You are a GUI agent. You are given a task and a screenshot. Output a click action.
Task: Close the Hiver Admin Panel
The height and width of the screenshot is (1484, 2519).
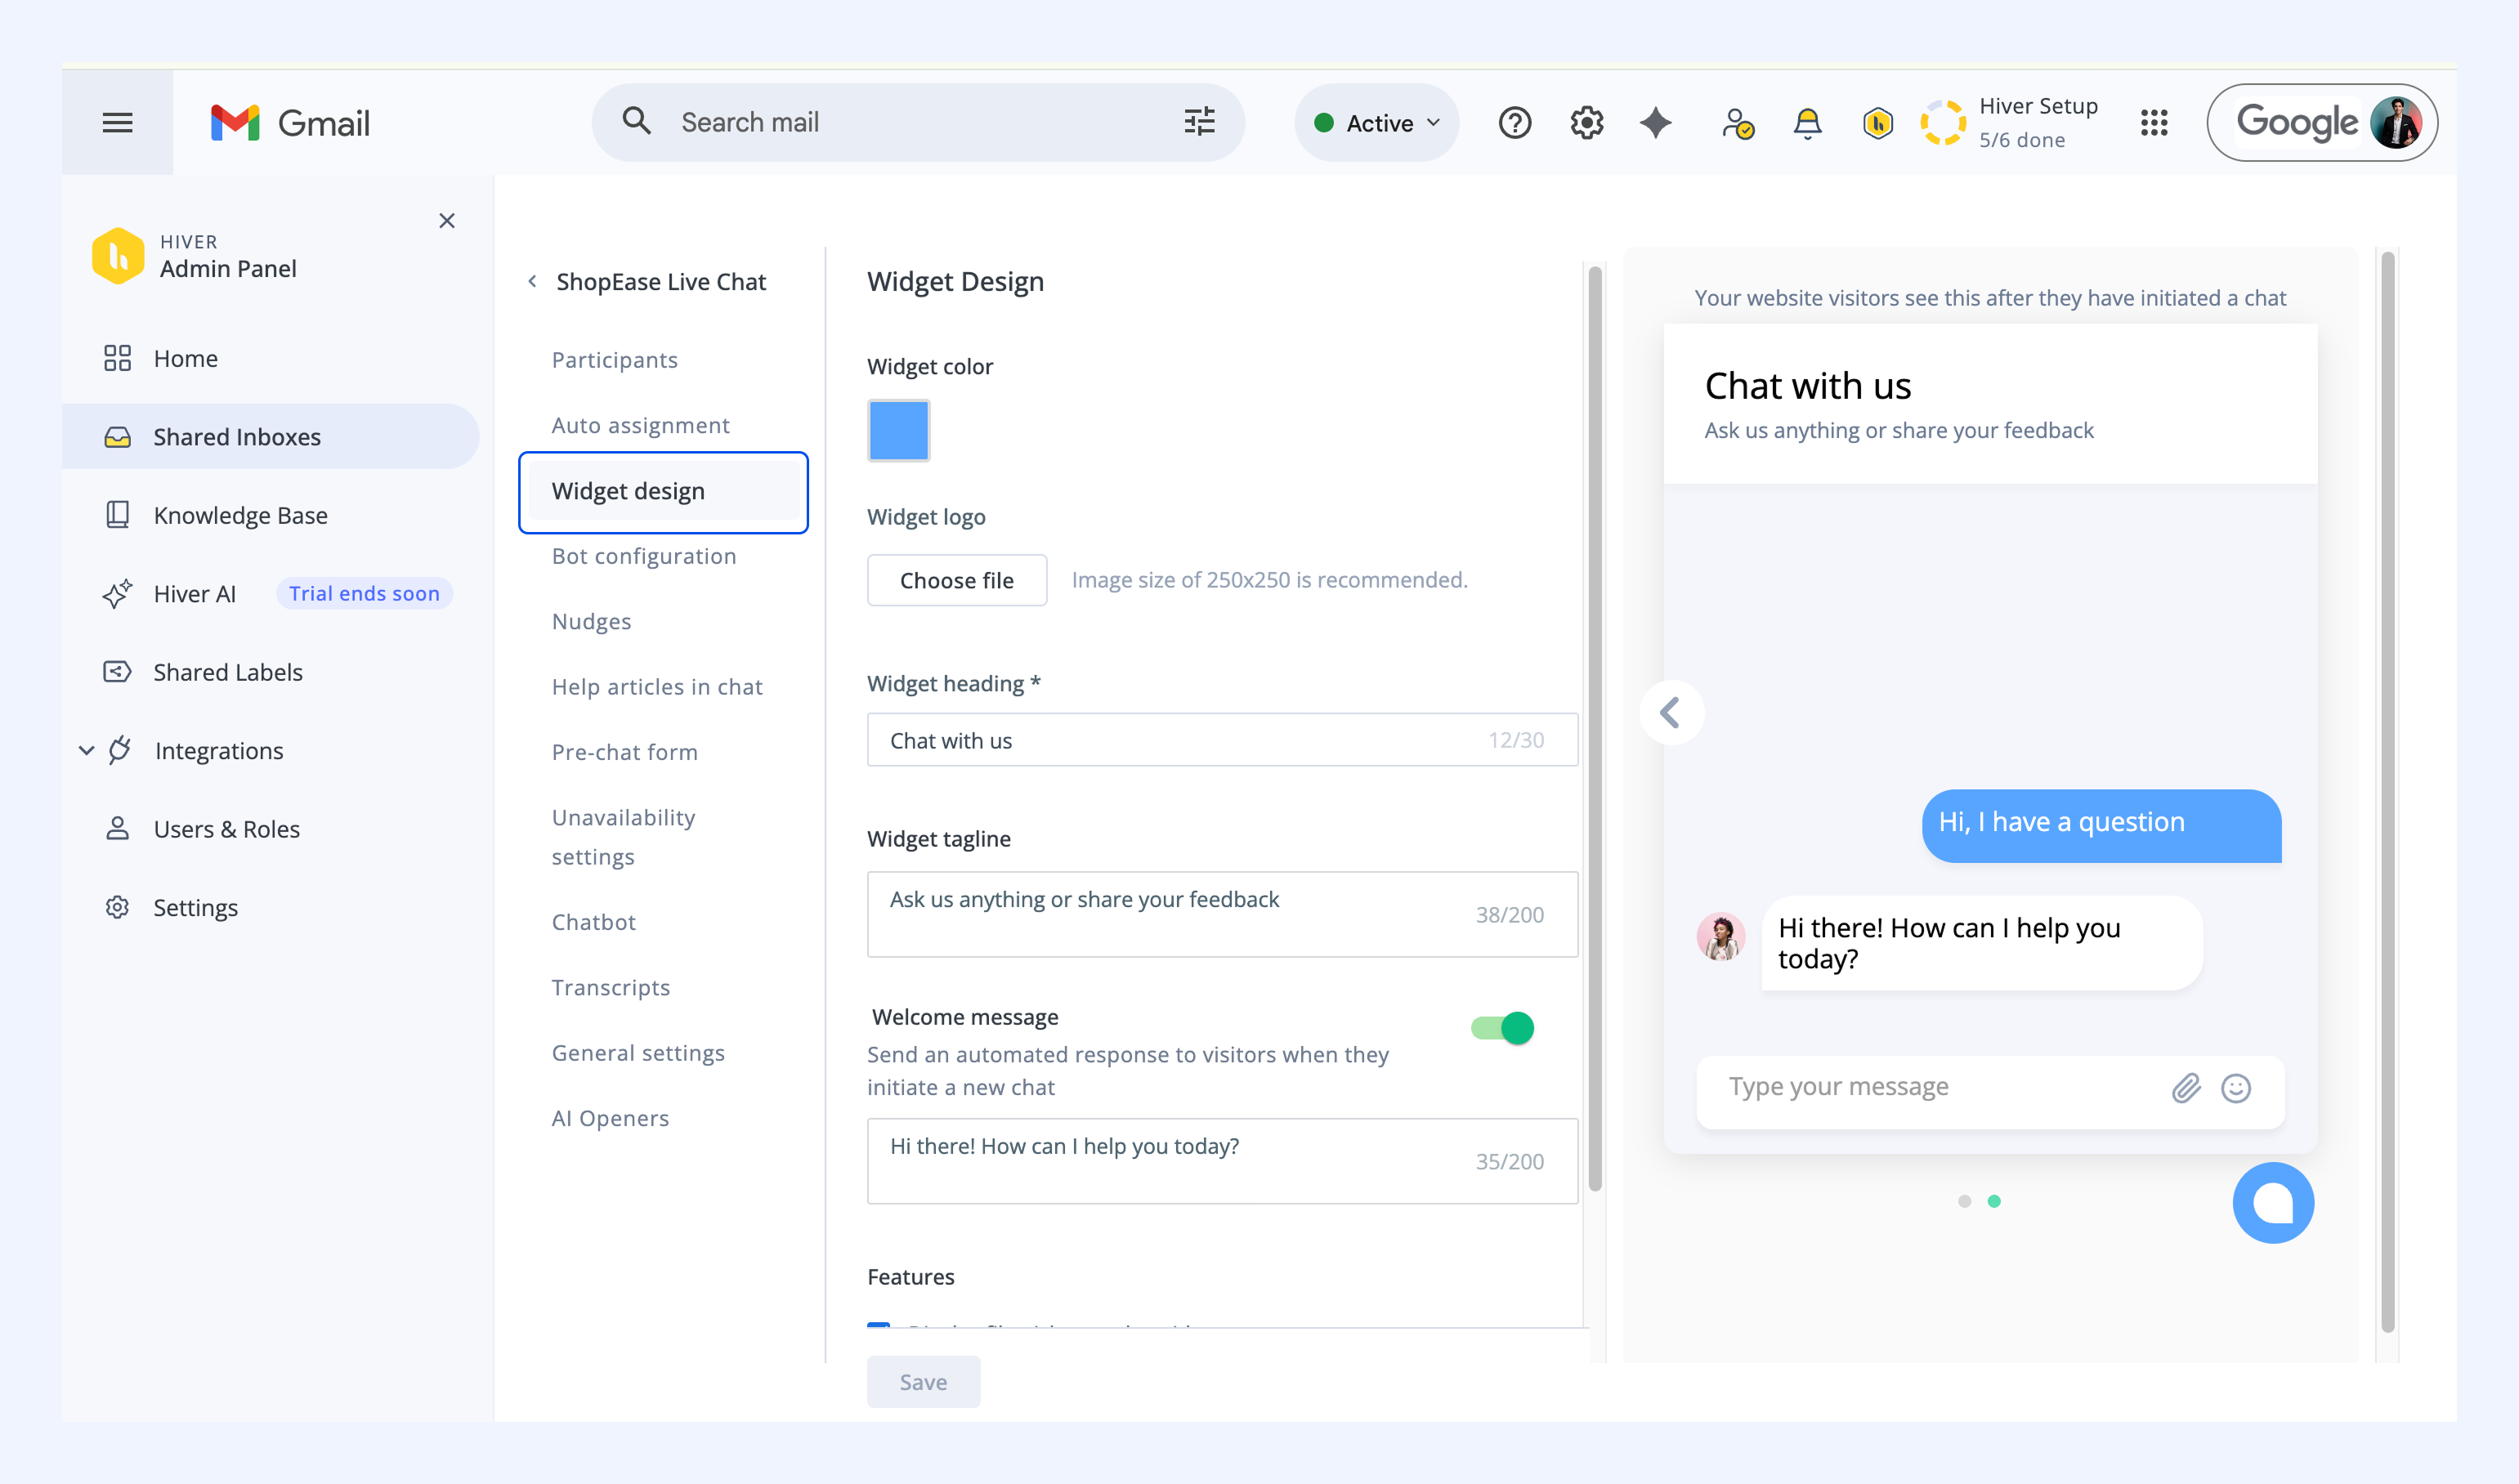pyautogui.click(x=447, y=220)
